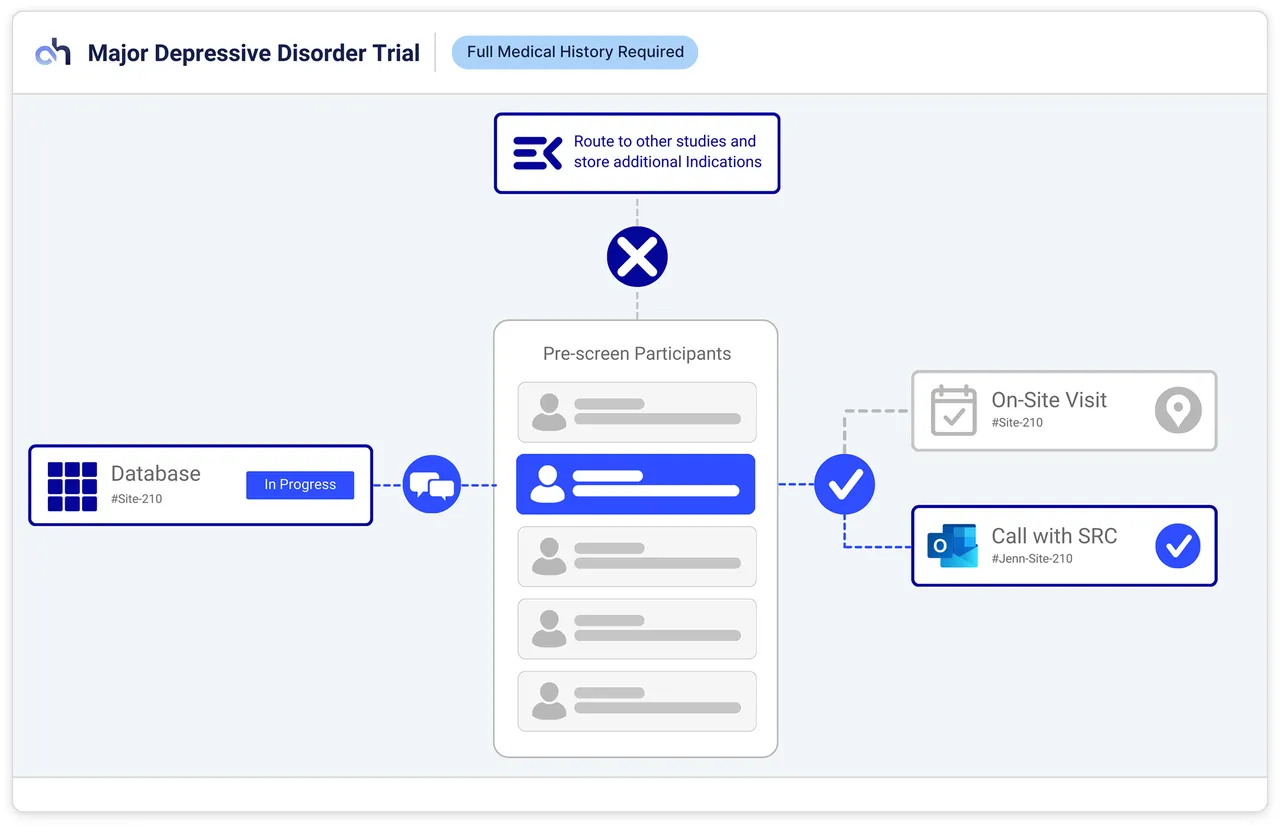Select the highlighted blue participant row
The image size is (1280, 827).
pyautogui.click(x=636, y=484)
